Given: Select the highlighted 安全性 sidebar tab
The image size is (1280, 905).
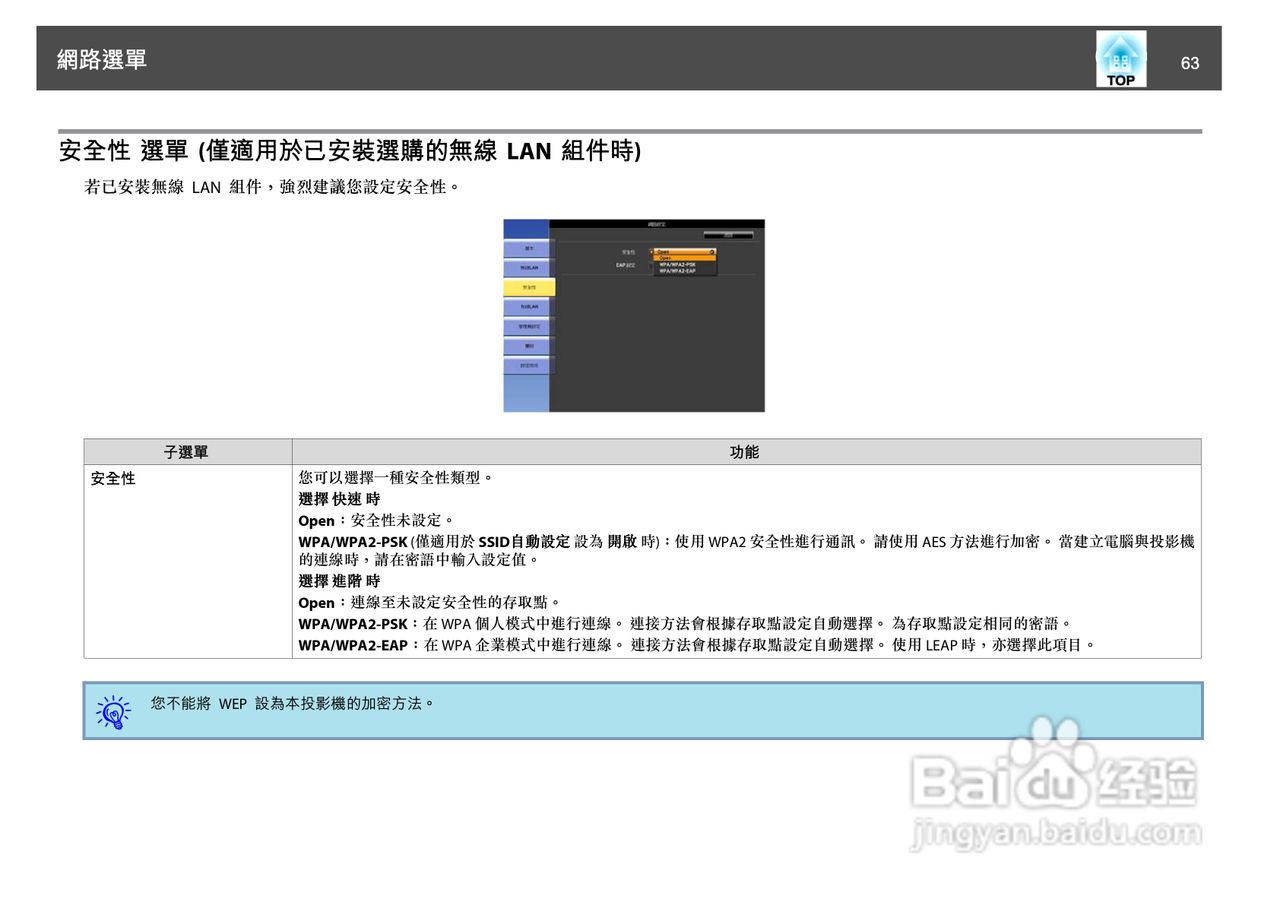Looking at the screenshot, I should [530, 287].
